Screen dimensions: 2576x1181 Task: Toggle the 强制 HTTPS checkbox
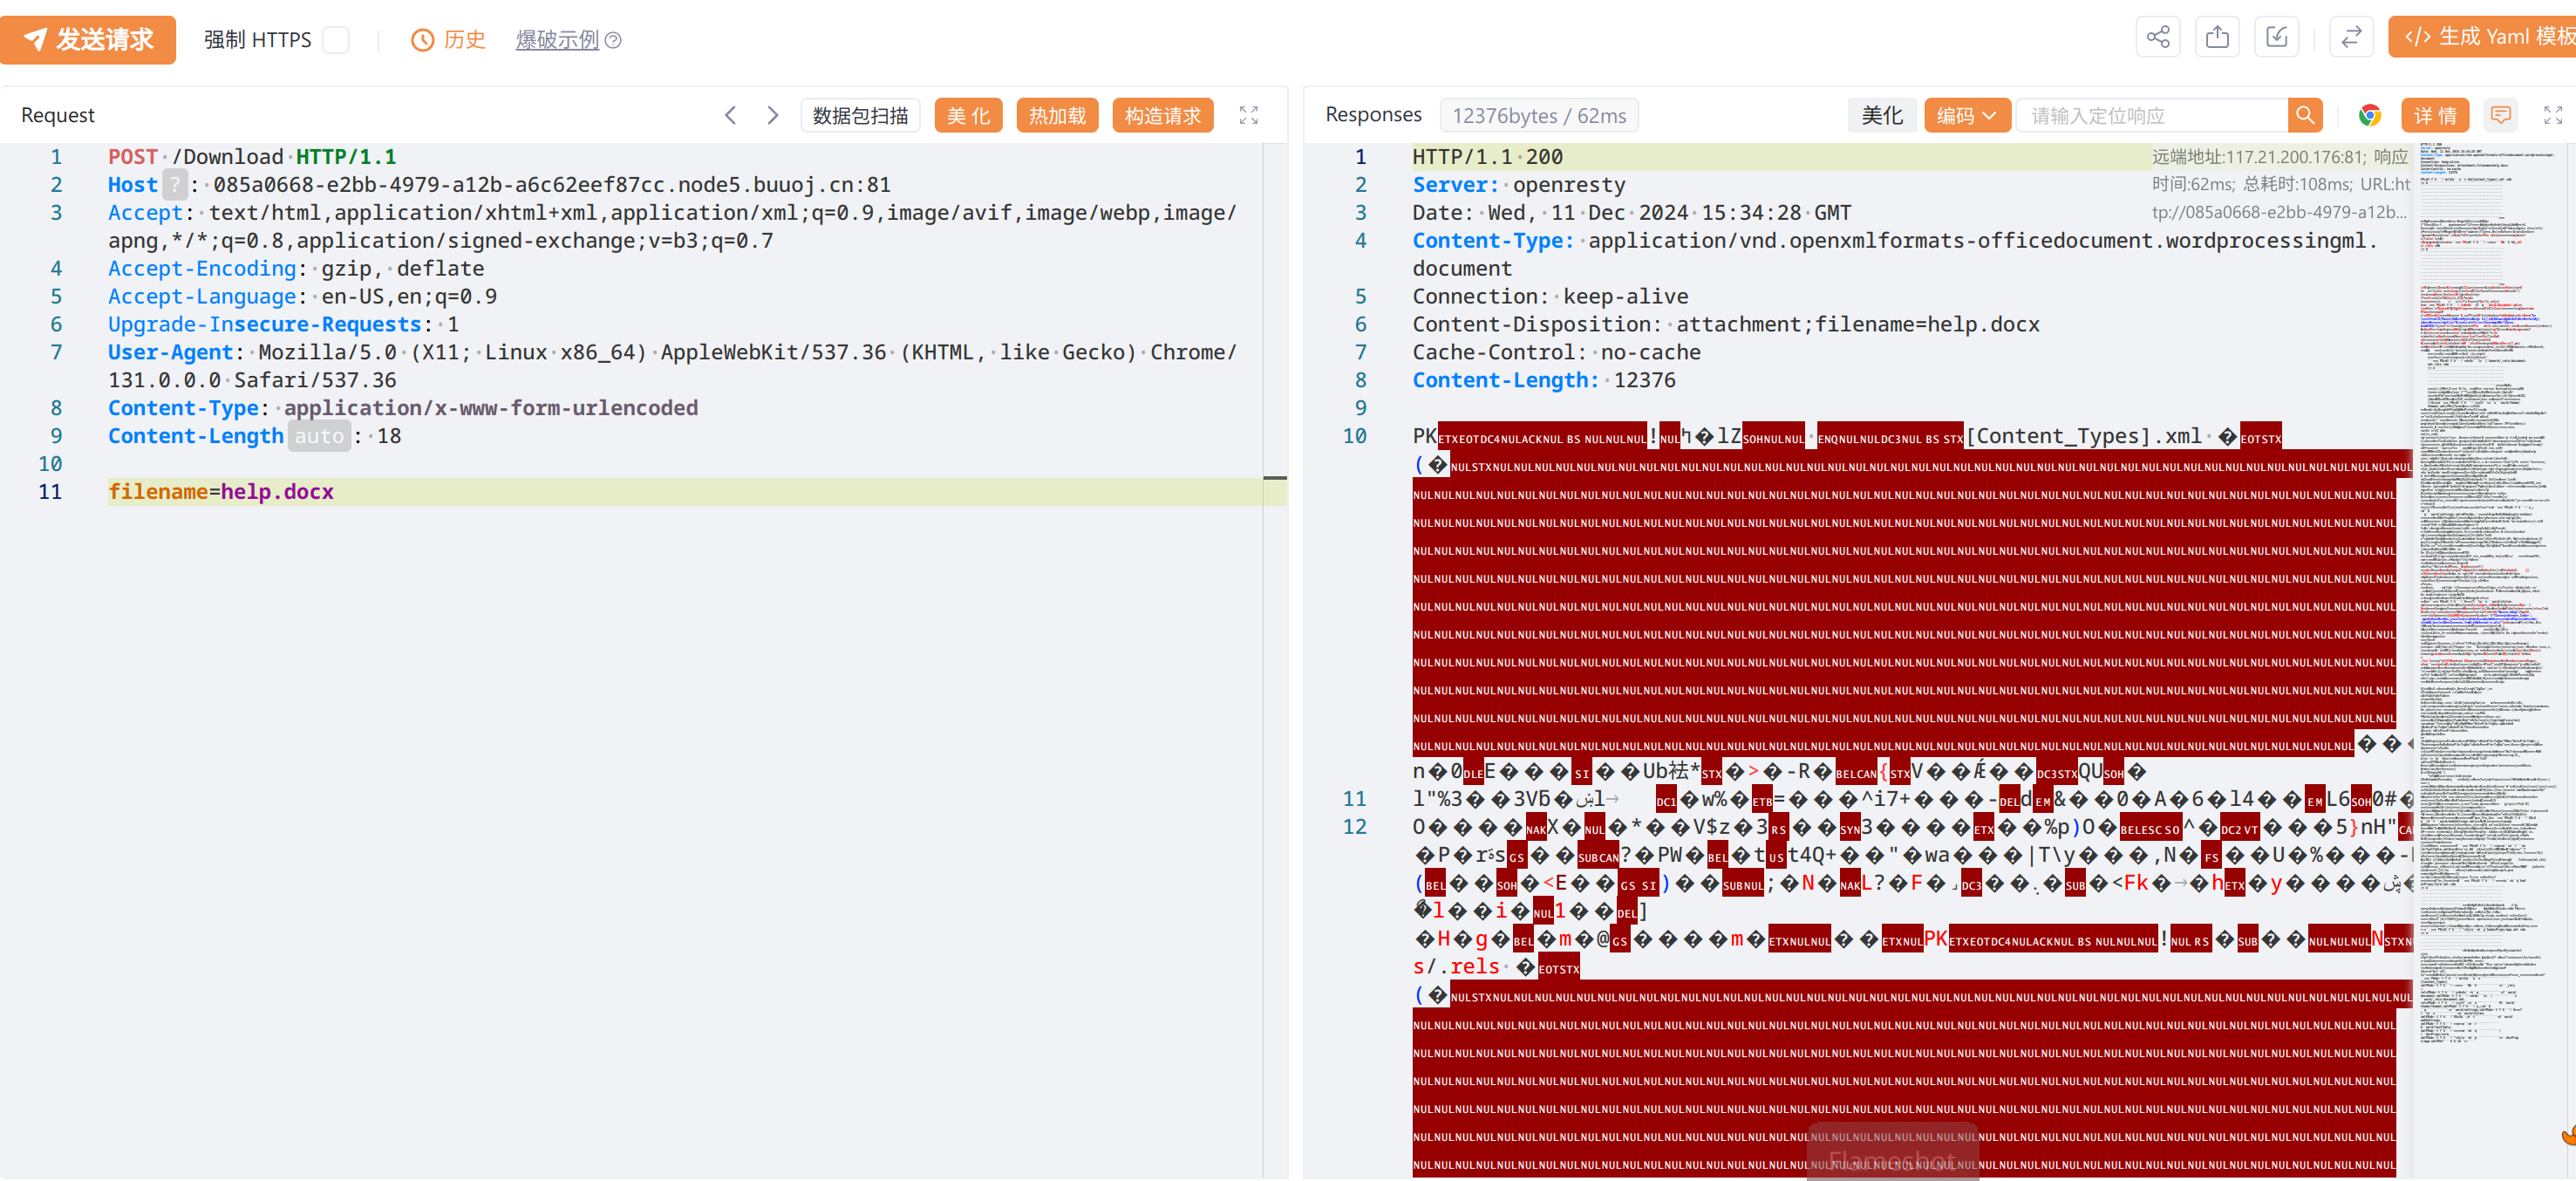(x=336, y=40)
